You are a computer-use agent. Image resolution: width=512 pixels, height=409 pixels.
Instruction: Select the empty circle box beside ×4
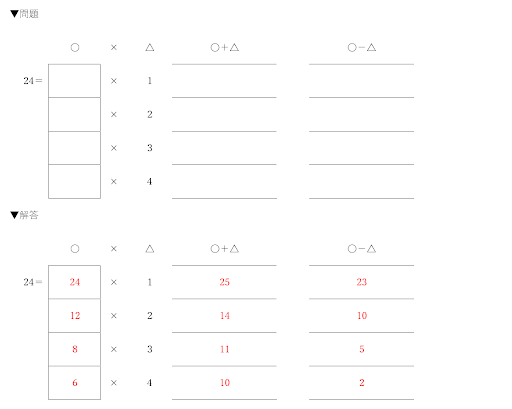(74, 182)
